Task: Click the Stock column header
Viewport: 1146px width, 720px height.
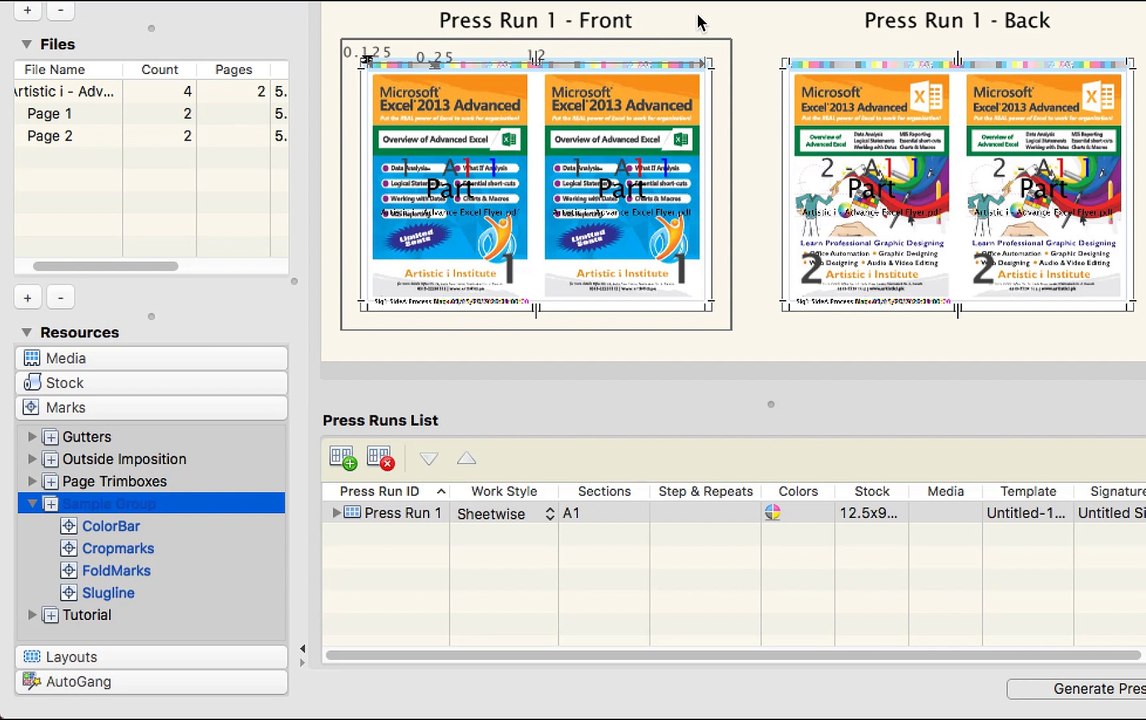Action: tap(872, 491)
